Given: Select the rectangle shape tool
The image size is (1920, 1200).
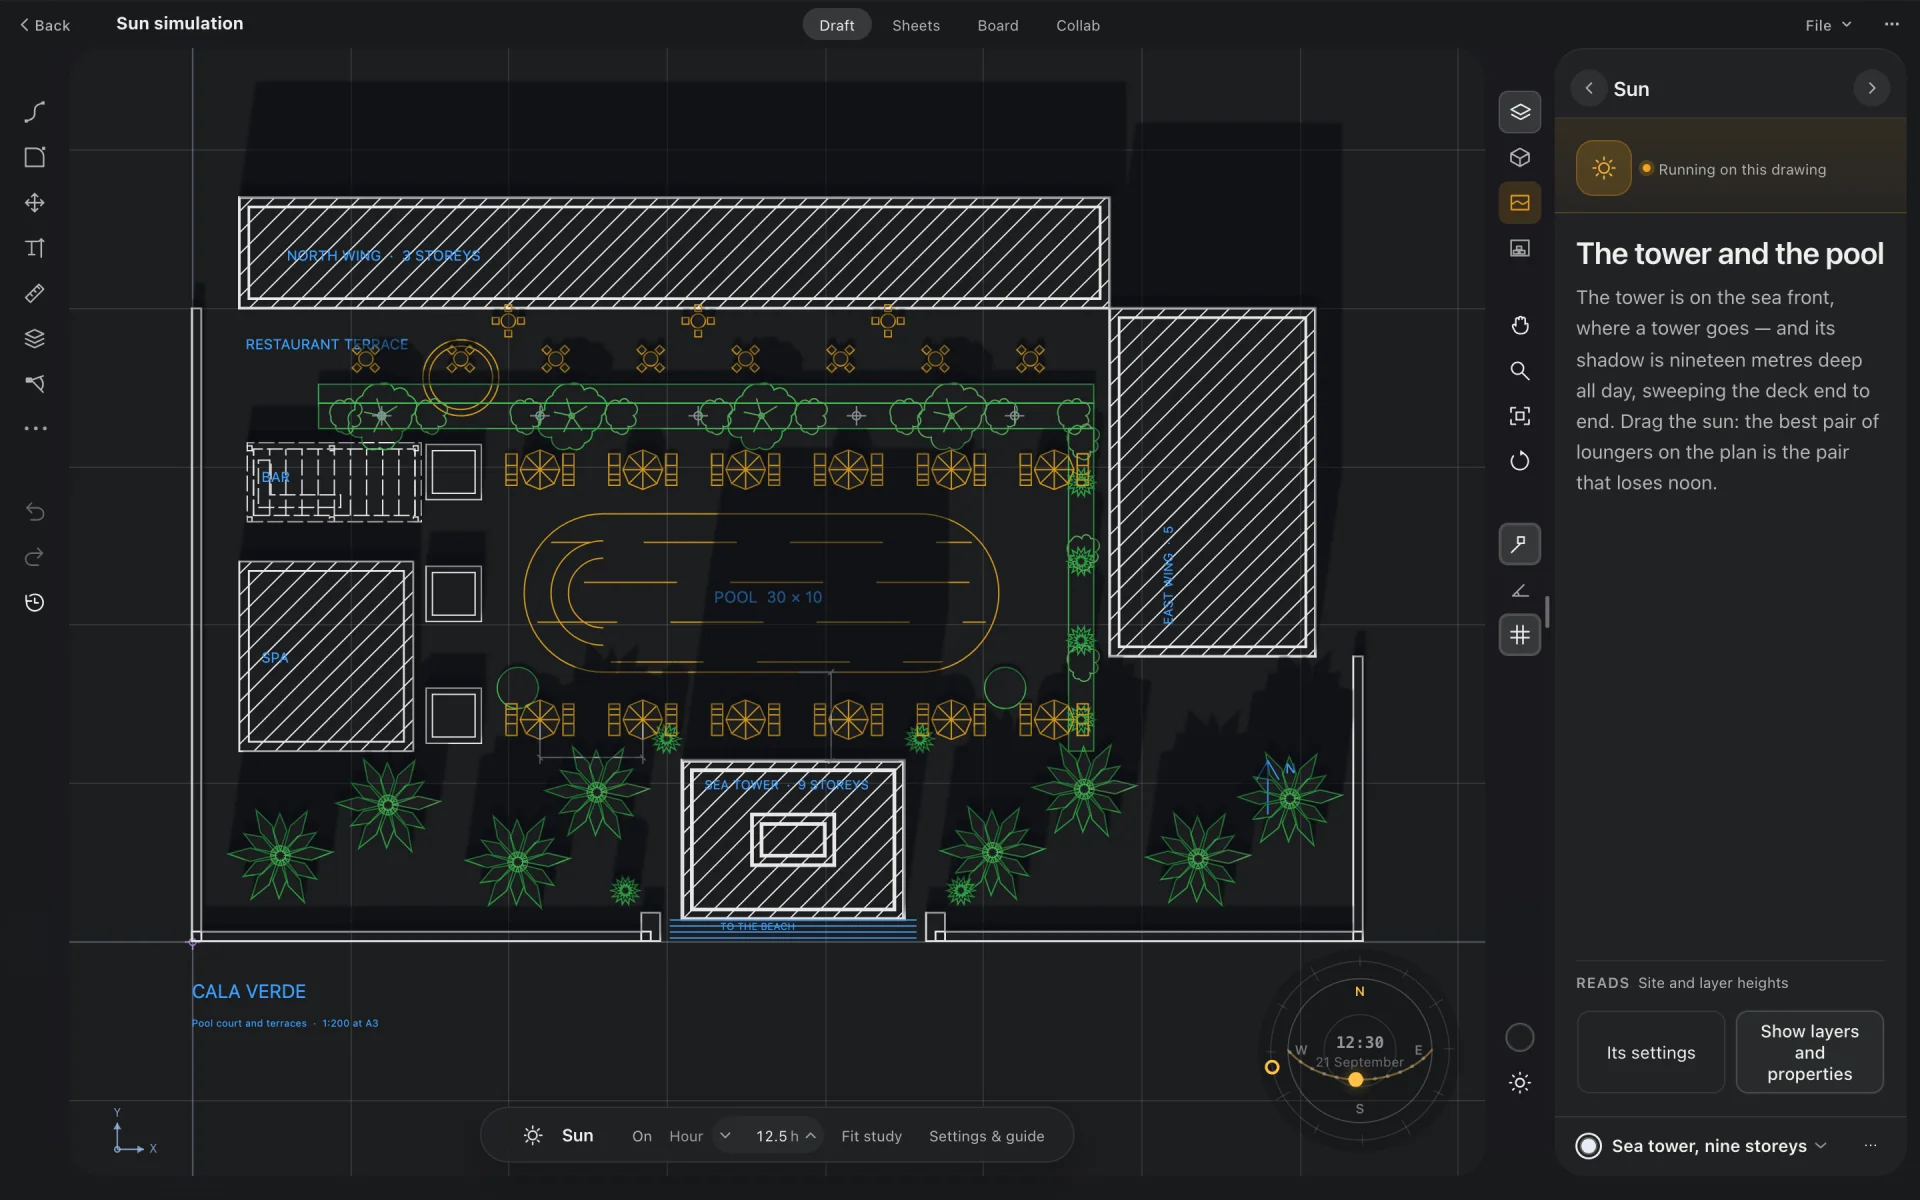Looking at the screenshot, I should point(35,157).
